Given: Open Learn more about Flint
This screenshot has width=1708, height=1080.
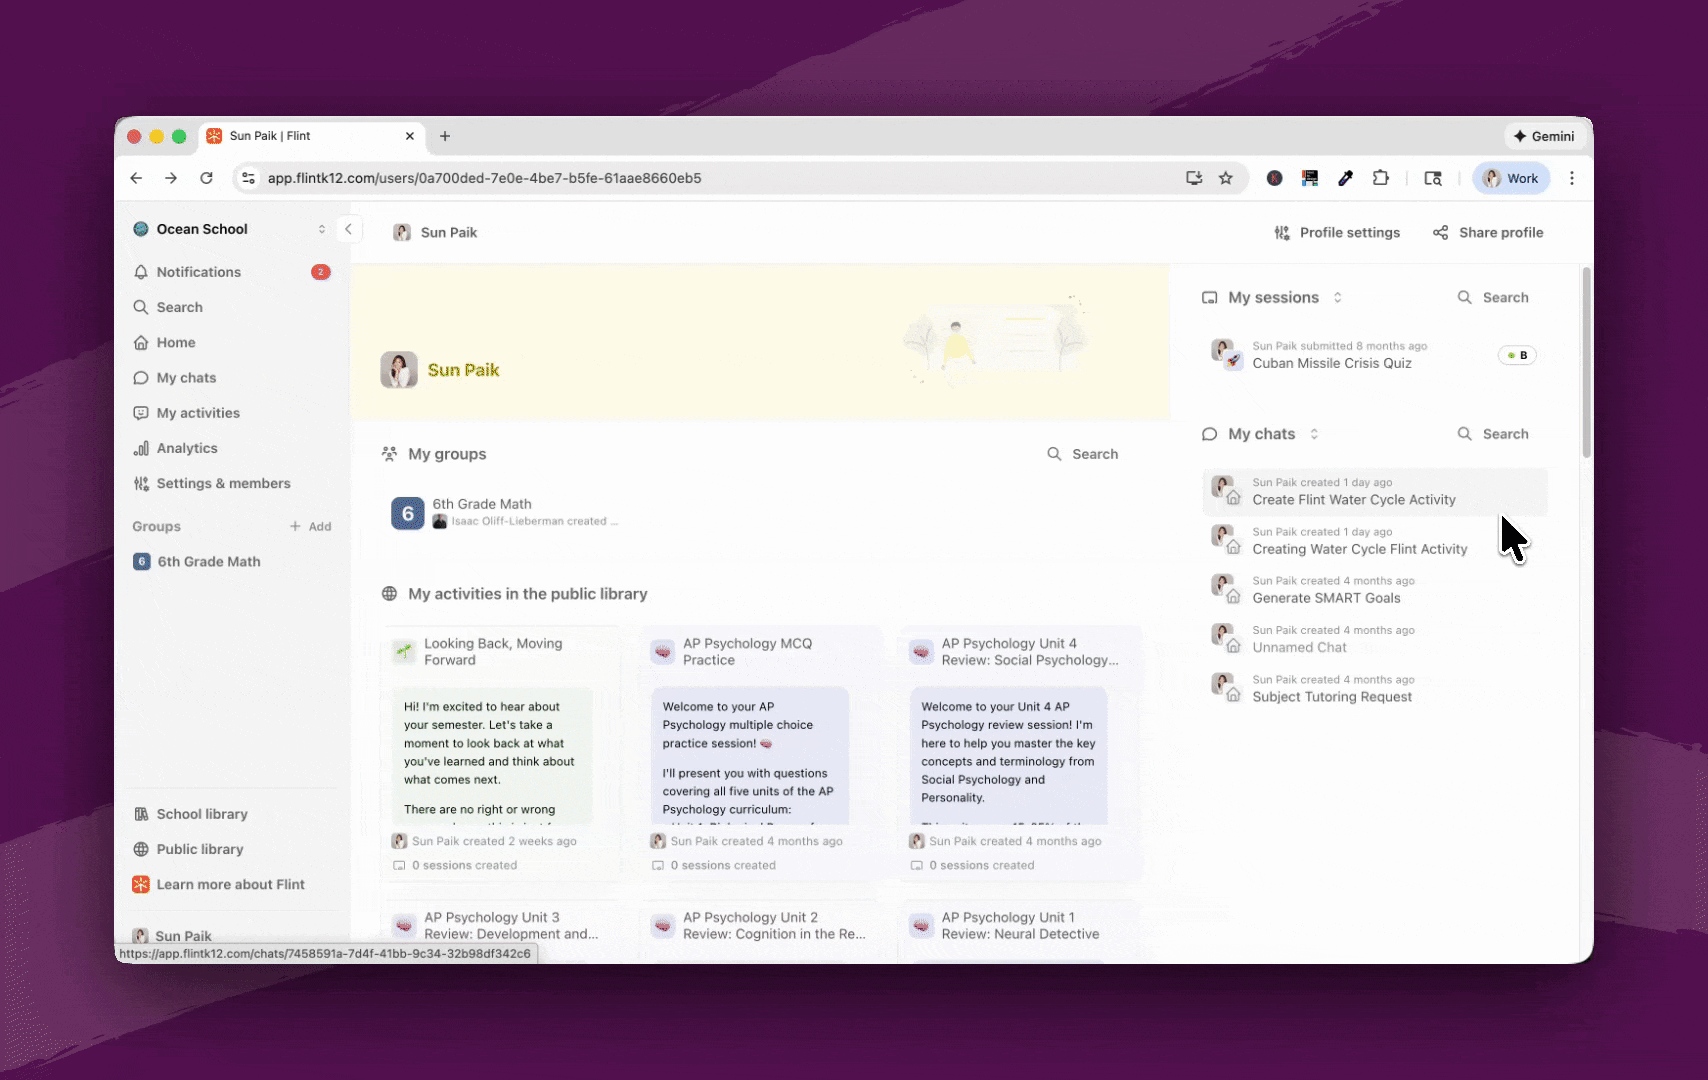Looking at the screenshot, I should [x=232, y=884].
